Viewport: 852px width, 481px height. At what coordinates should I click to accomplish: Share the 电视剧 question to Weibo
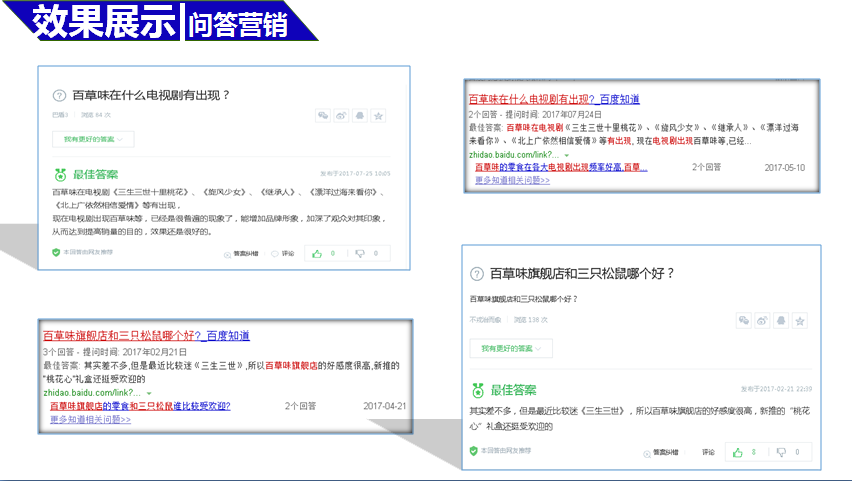(341, 116)
